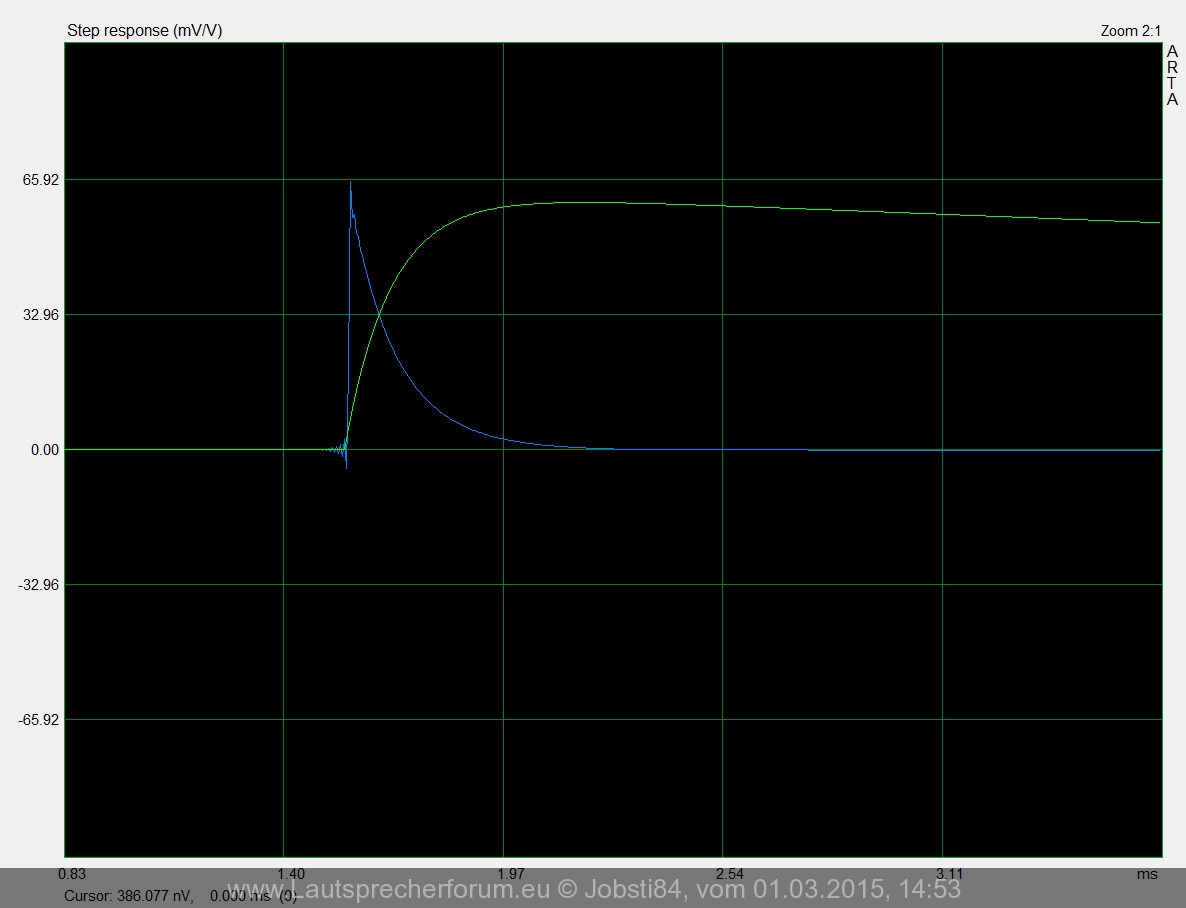Place cursor at blue curve's peak
This screenshot has width=1186, height=908.
(350, 183)
